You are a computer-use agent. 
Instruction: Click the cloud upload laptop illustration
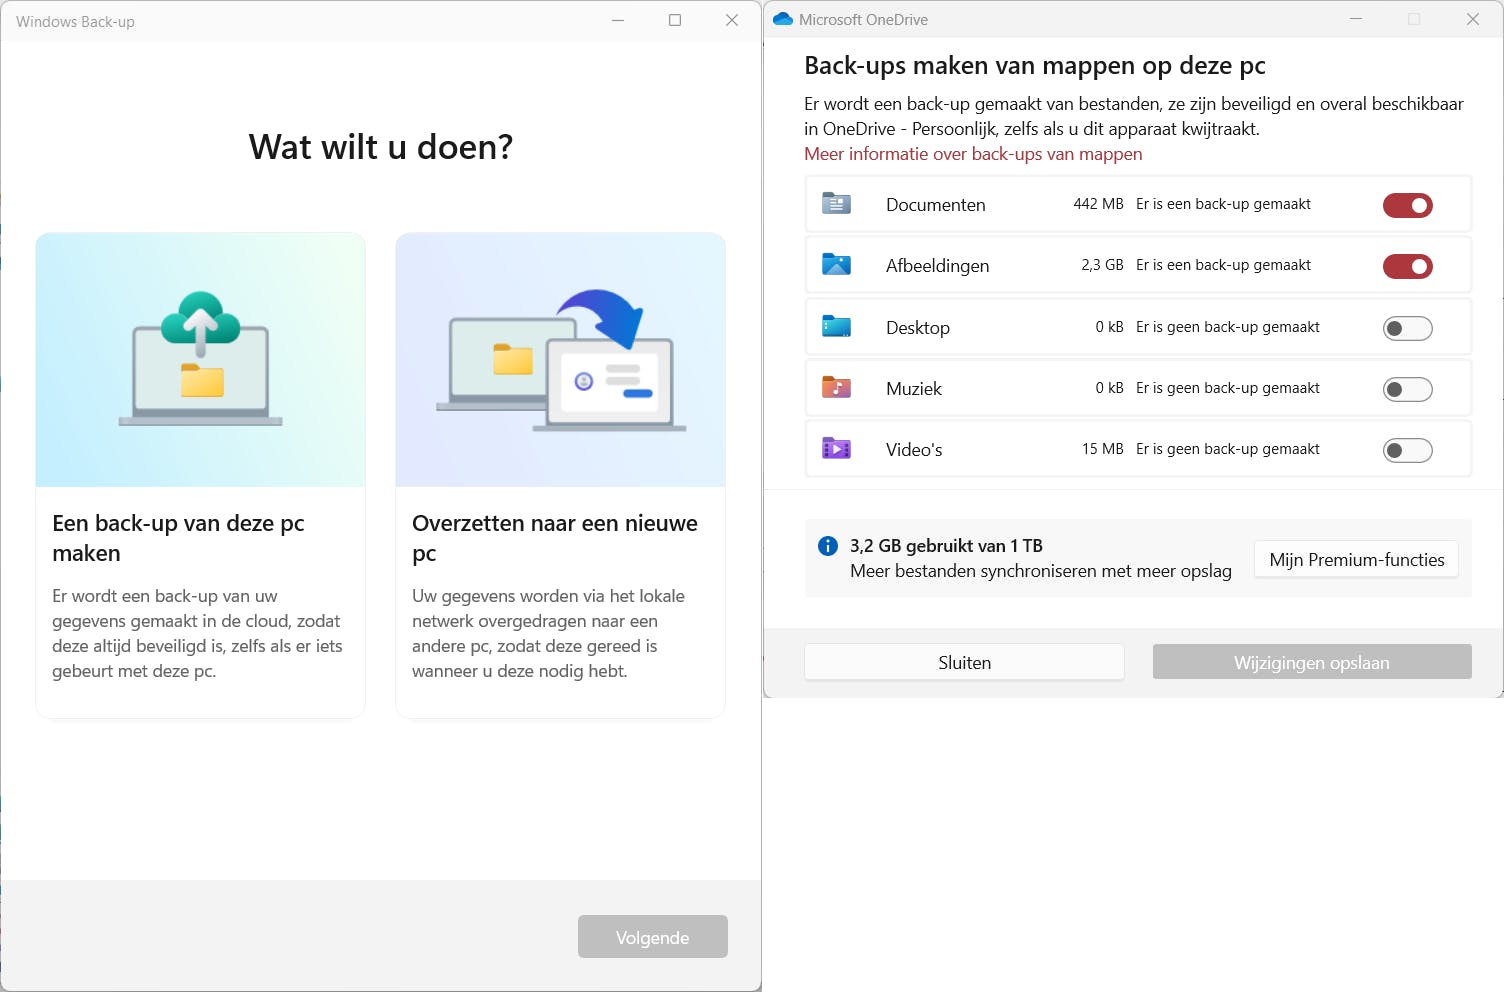coord(201,360)
